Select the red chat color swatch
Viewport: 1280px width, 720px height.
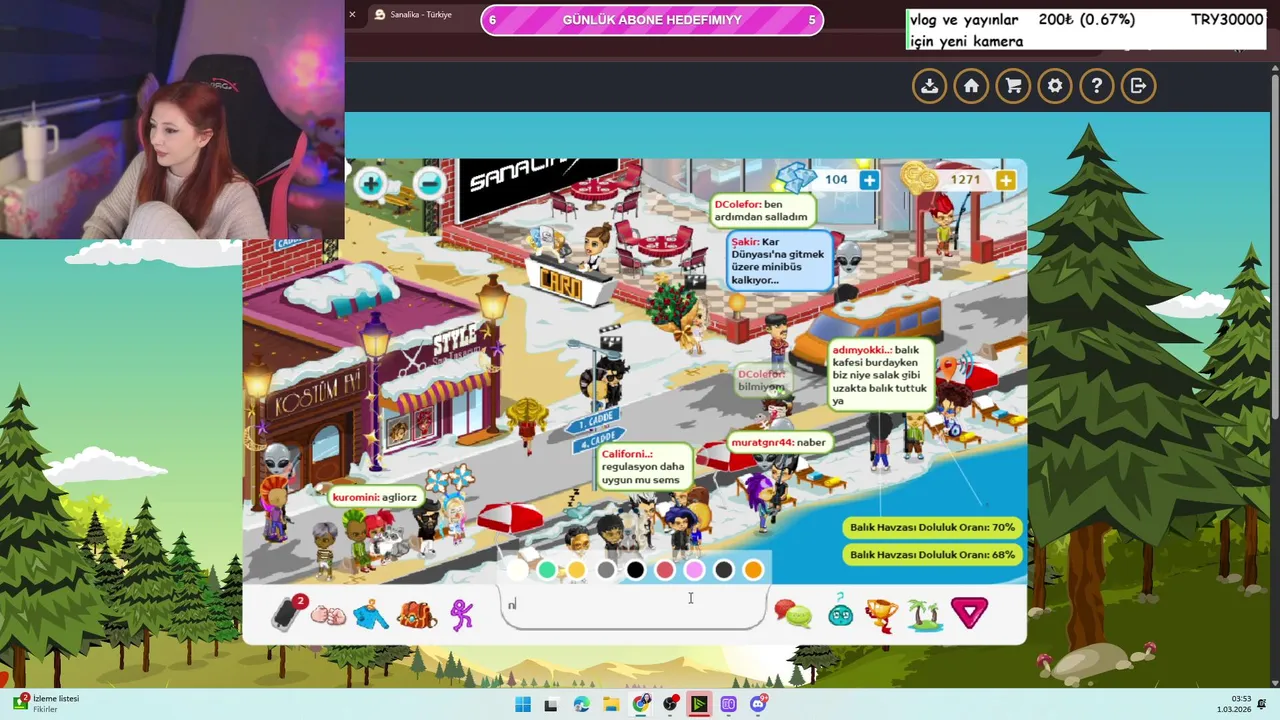pos(665,570)
